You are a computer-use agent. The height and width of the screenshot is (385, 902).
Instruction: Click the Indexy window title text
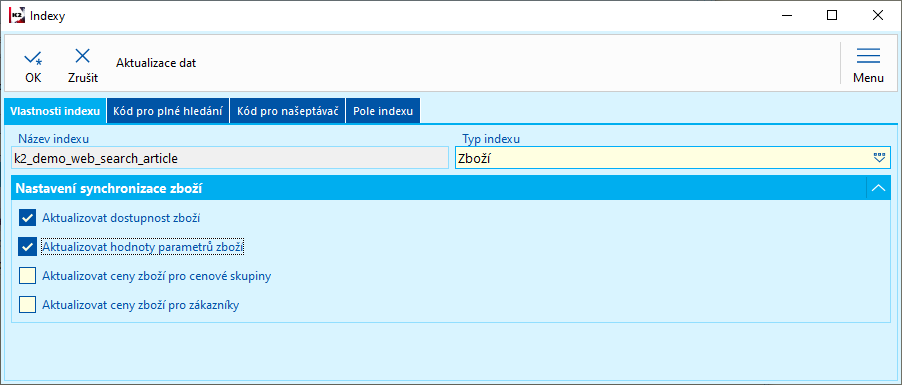coord(47,16)
